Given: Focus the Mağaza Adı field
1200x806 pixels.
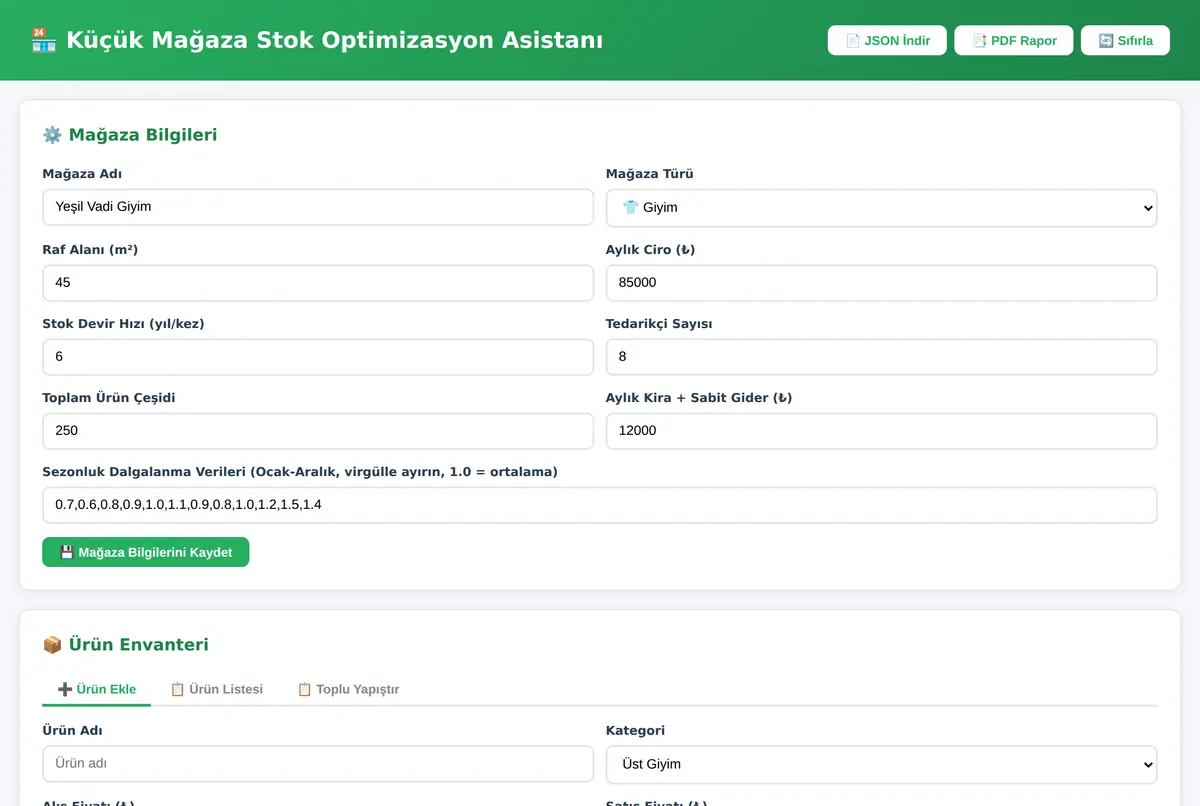Looking at the screenshot, I should [318, 208].
